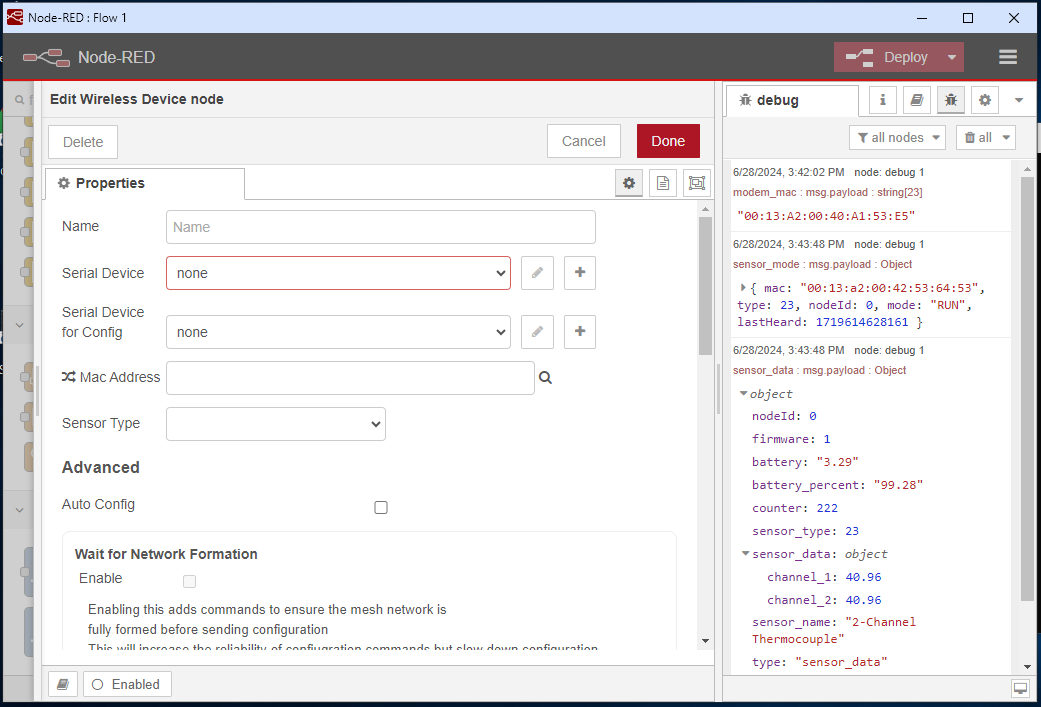The image size is (1041, 707).
Task: Expand the sensor_mode payload object triangle
Action: (x=743, y=288)
